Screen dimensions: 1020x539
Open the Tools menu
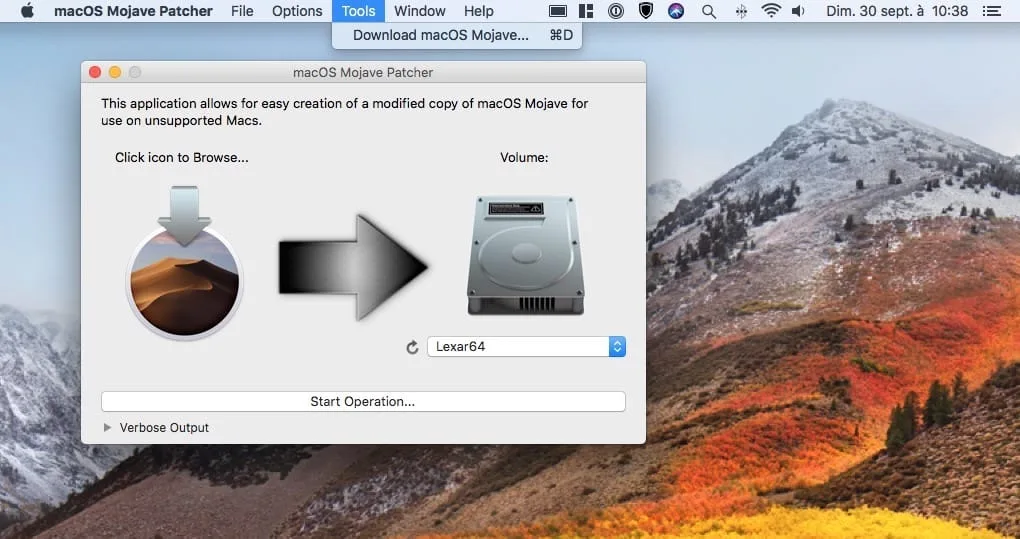[358, 11]
